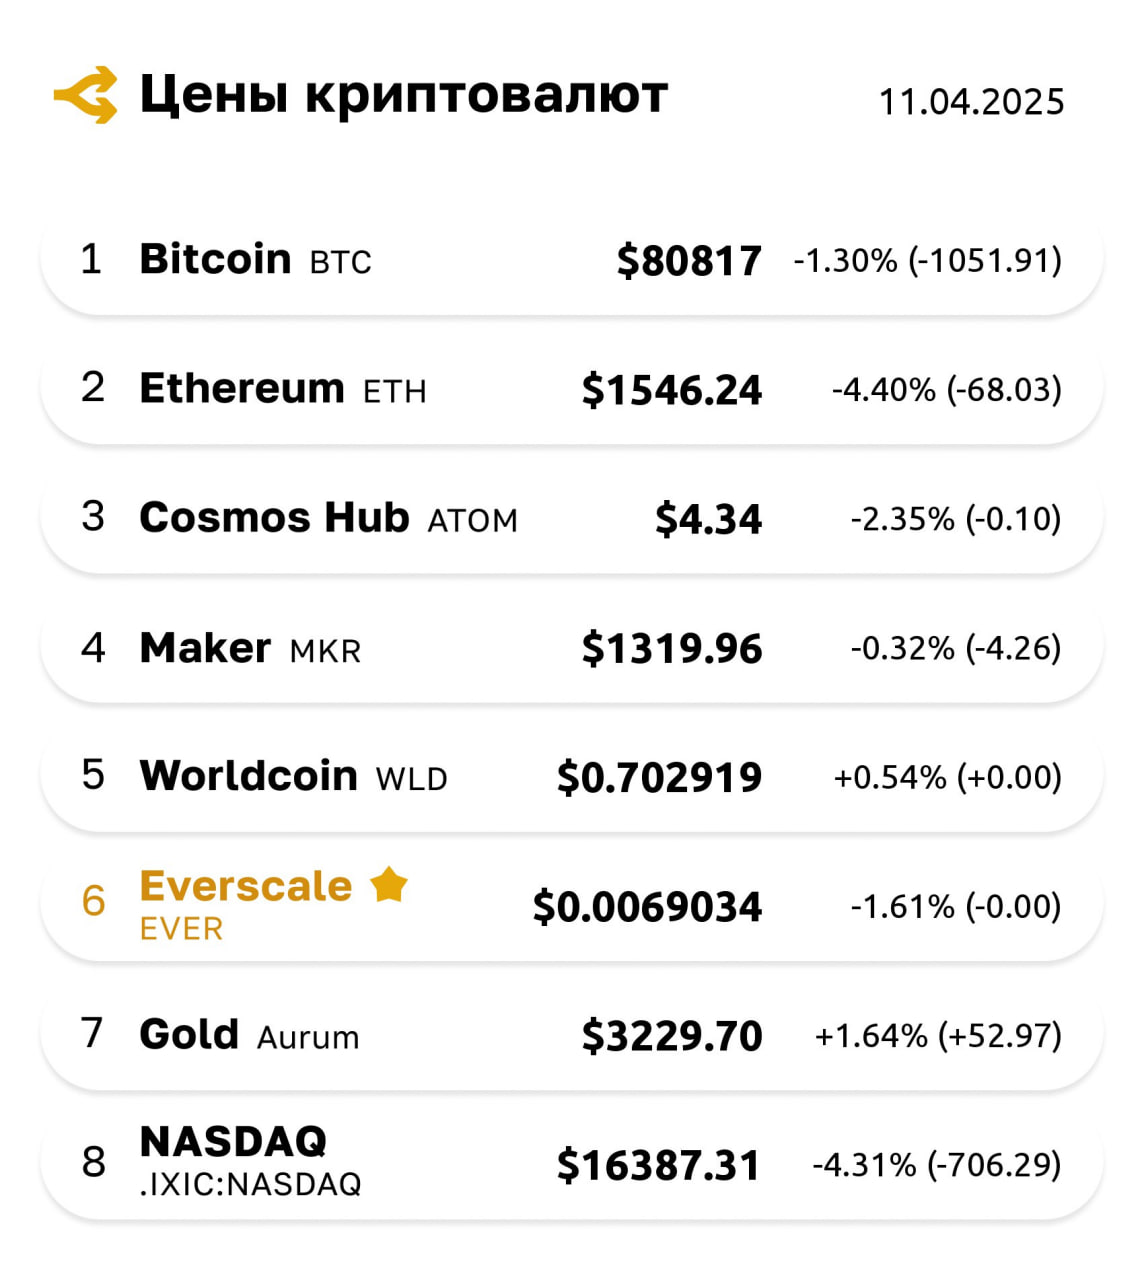Click the gold star beside Everscale

388,885
